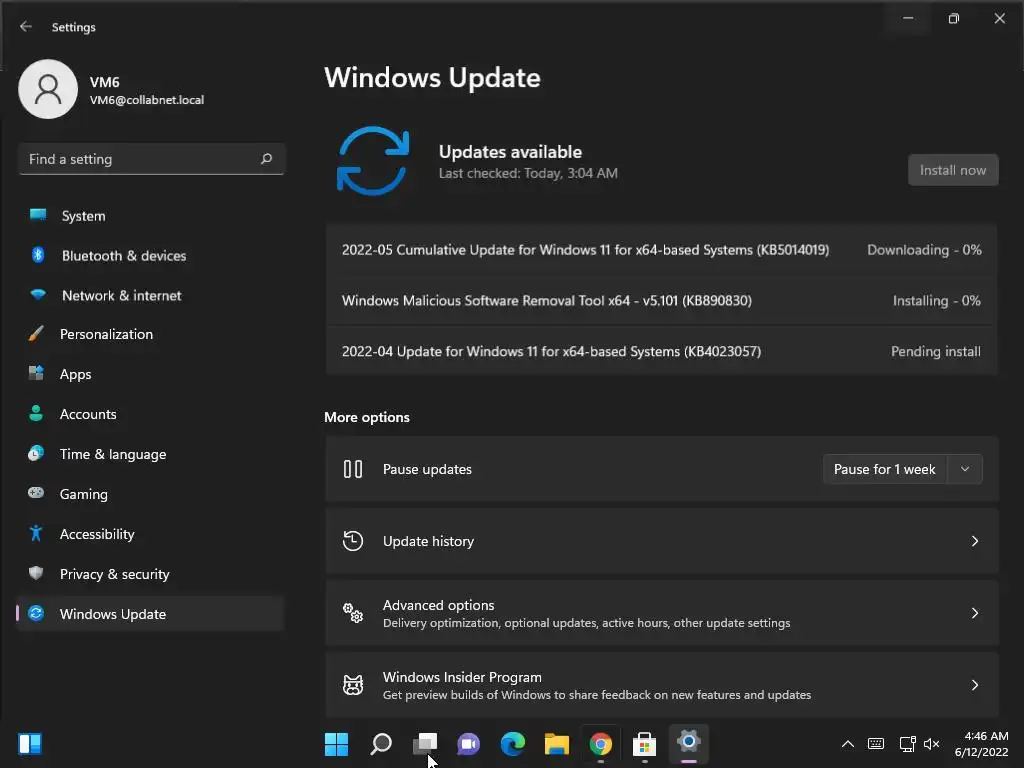
Task: Select Windows Update in sidebar
Action: (x=150, y=614)
